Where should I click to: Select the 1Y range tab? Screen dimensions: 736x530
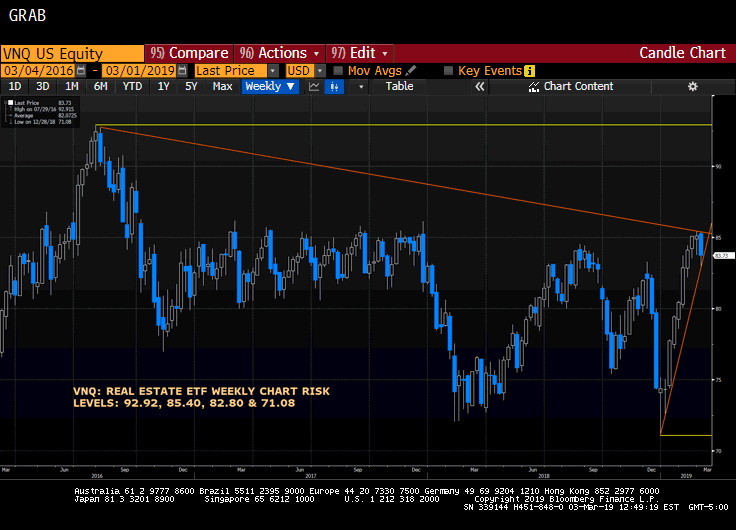(163, 86)
